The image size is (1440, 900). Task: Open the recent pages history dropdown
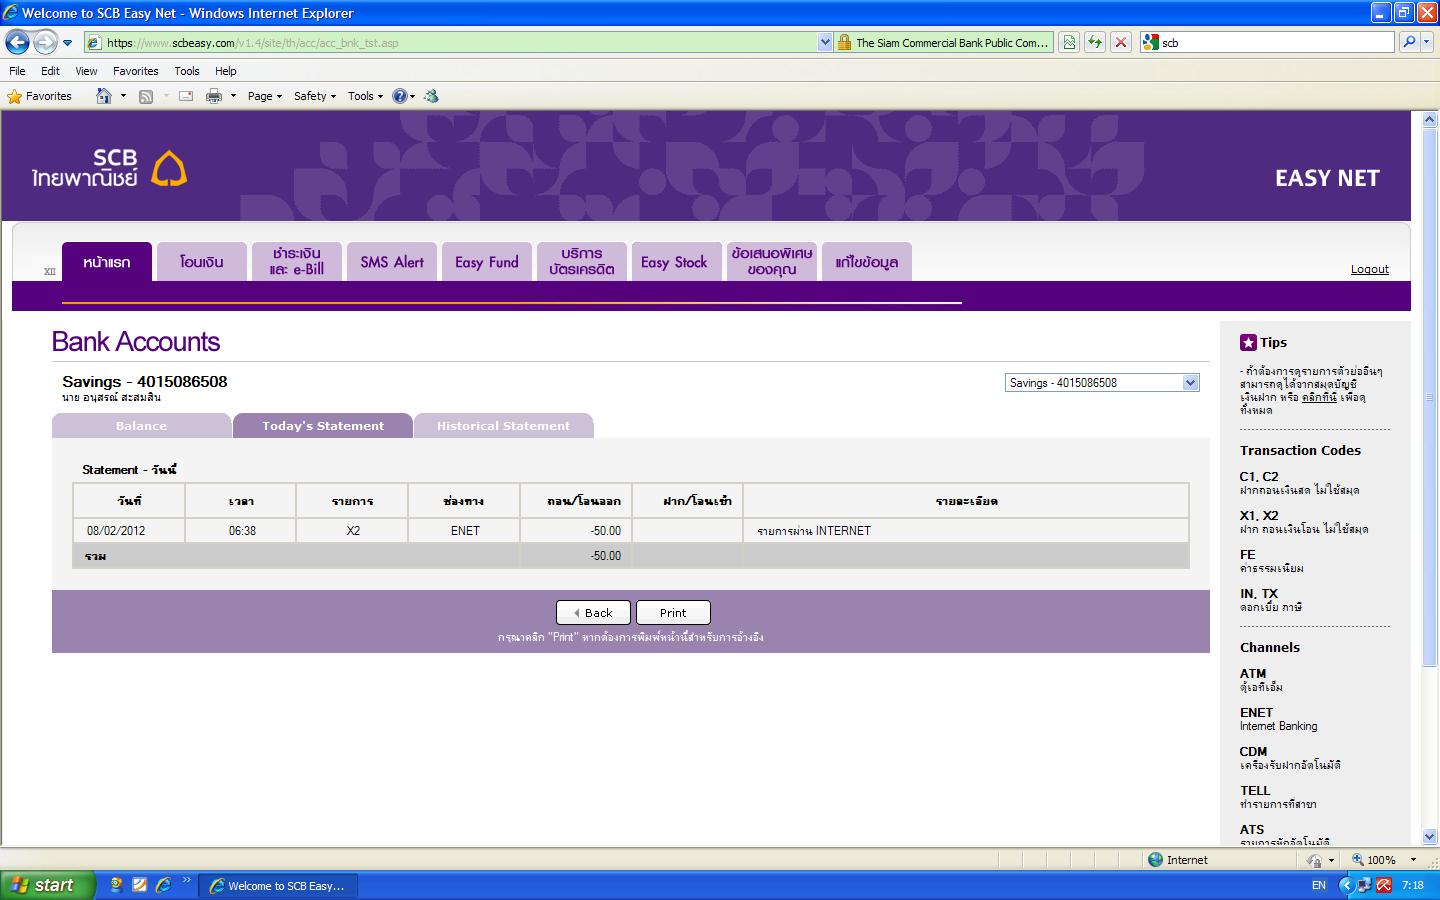point(67,43)
